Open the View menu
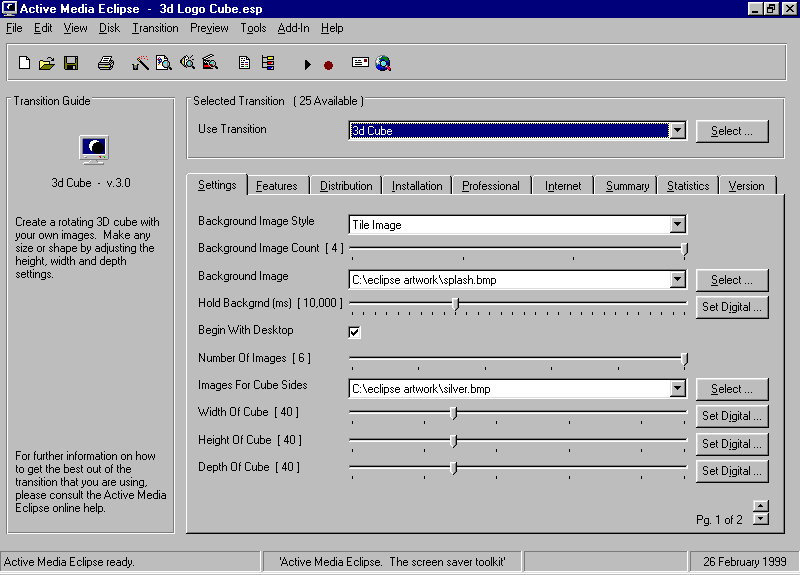The height and width of the screenshot is (575, 800). pos(76,28)
